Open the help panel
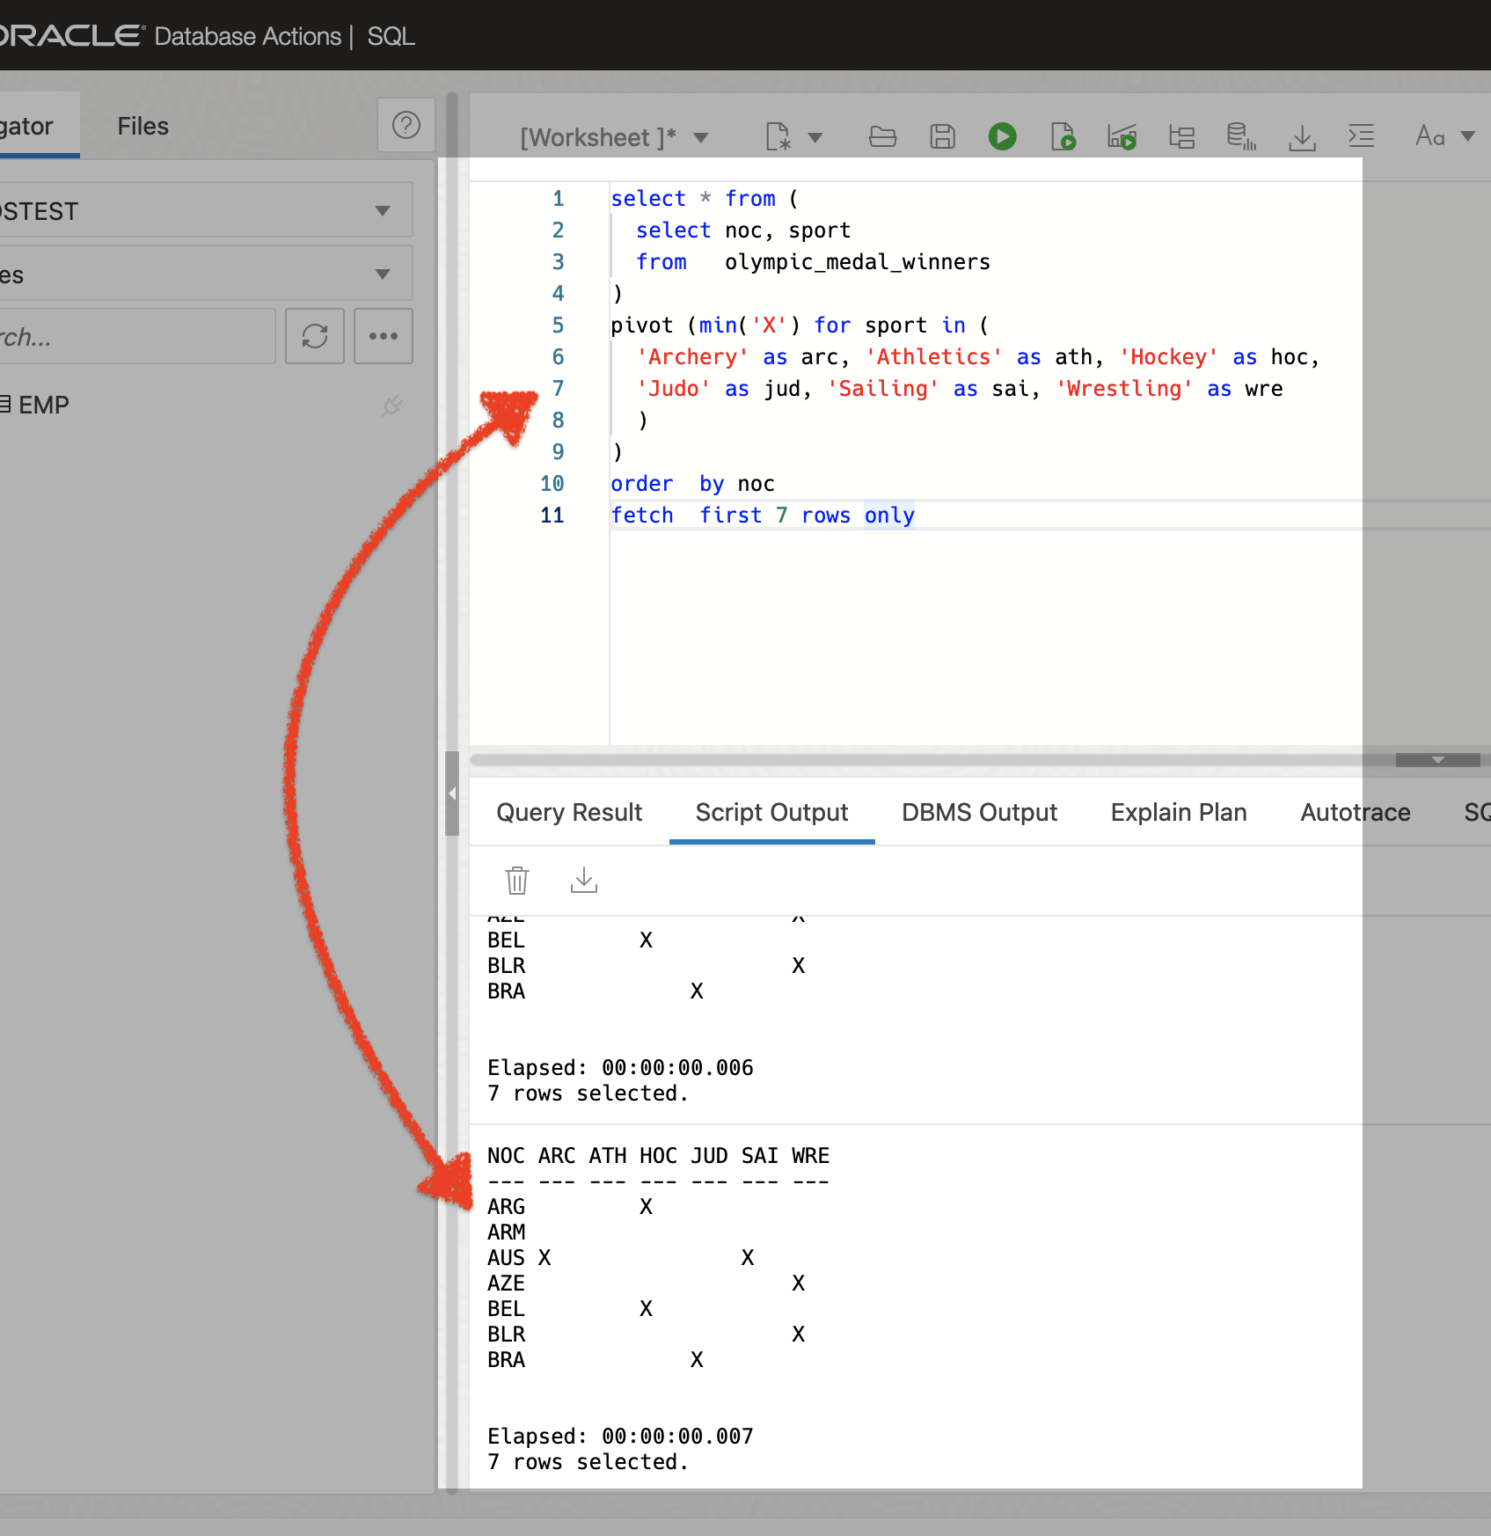1491x1536 pixels. [406, 124]
